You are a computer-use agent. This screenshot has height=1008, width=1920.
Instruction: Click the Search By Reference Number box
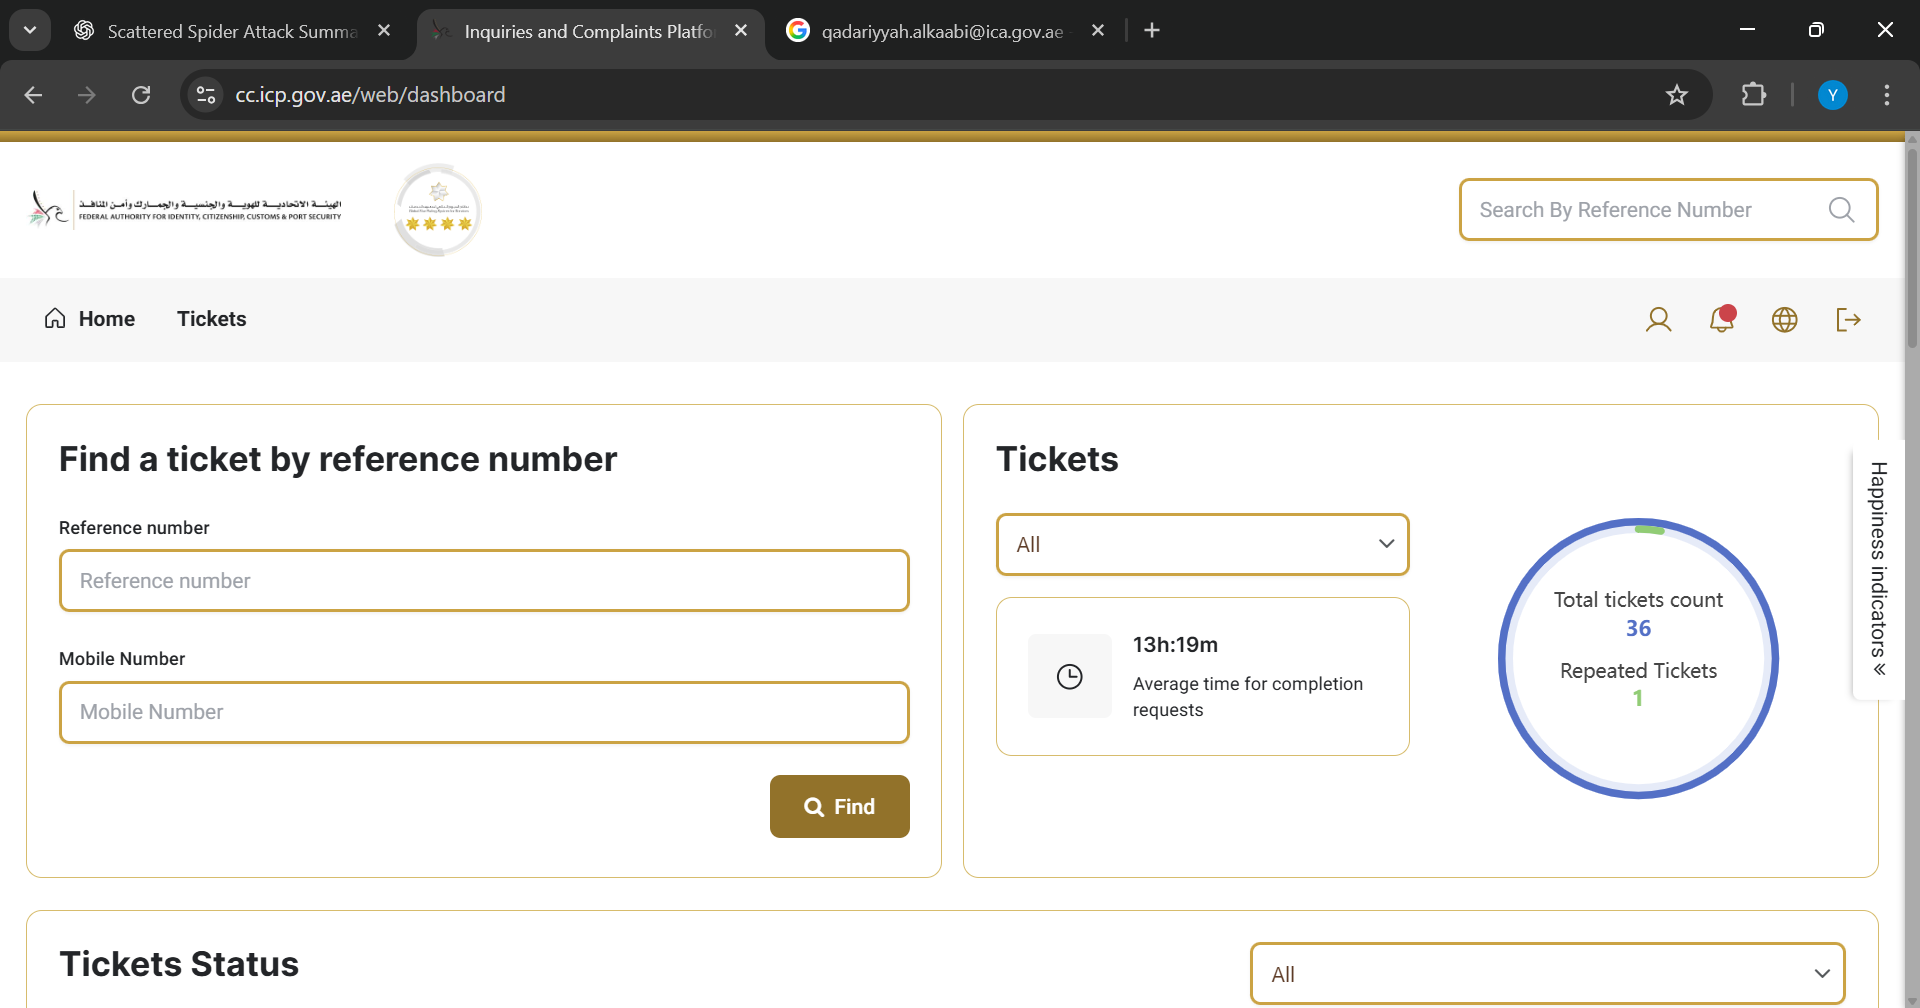click(x=1669, y=210)
